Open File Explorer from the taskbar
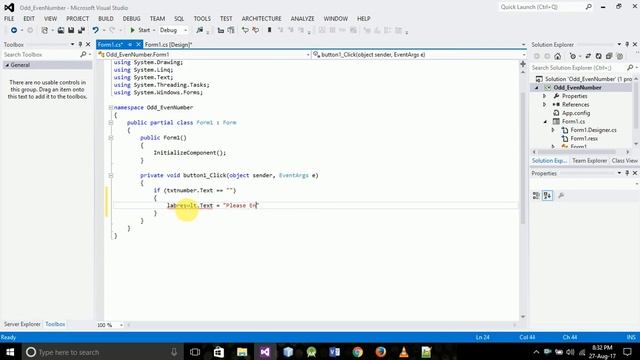This screenshot has width=640, height=360. pos(242,352)
